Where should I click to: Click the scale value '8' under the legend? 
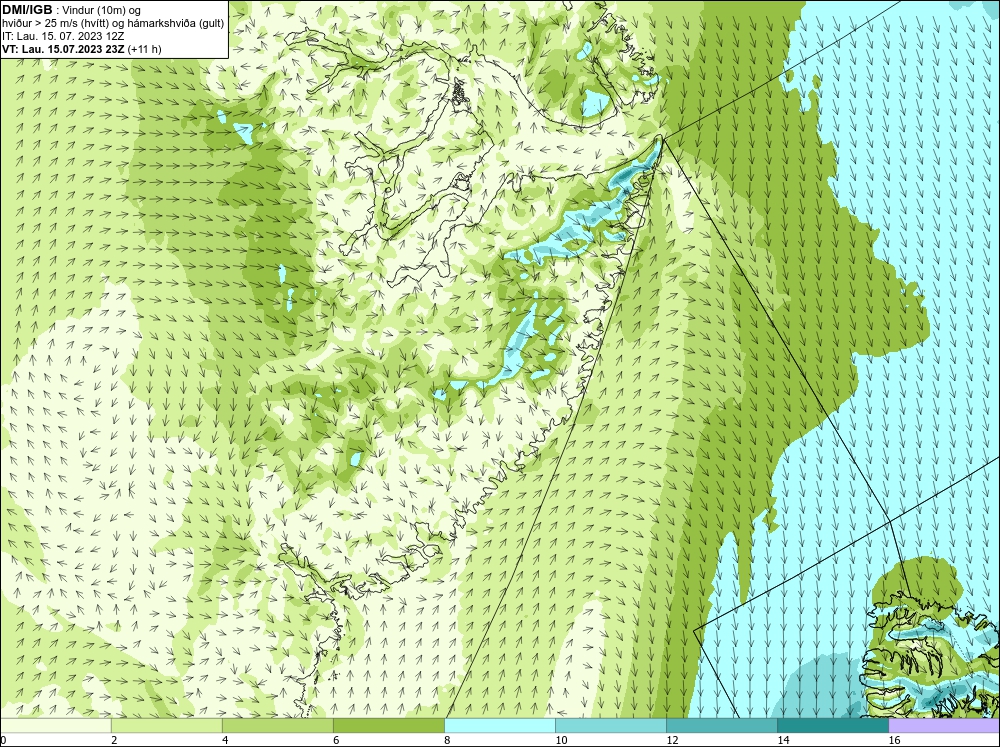tap(447, 740)
